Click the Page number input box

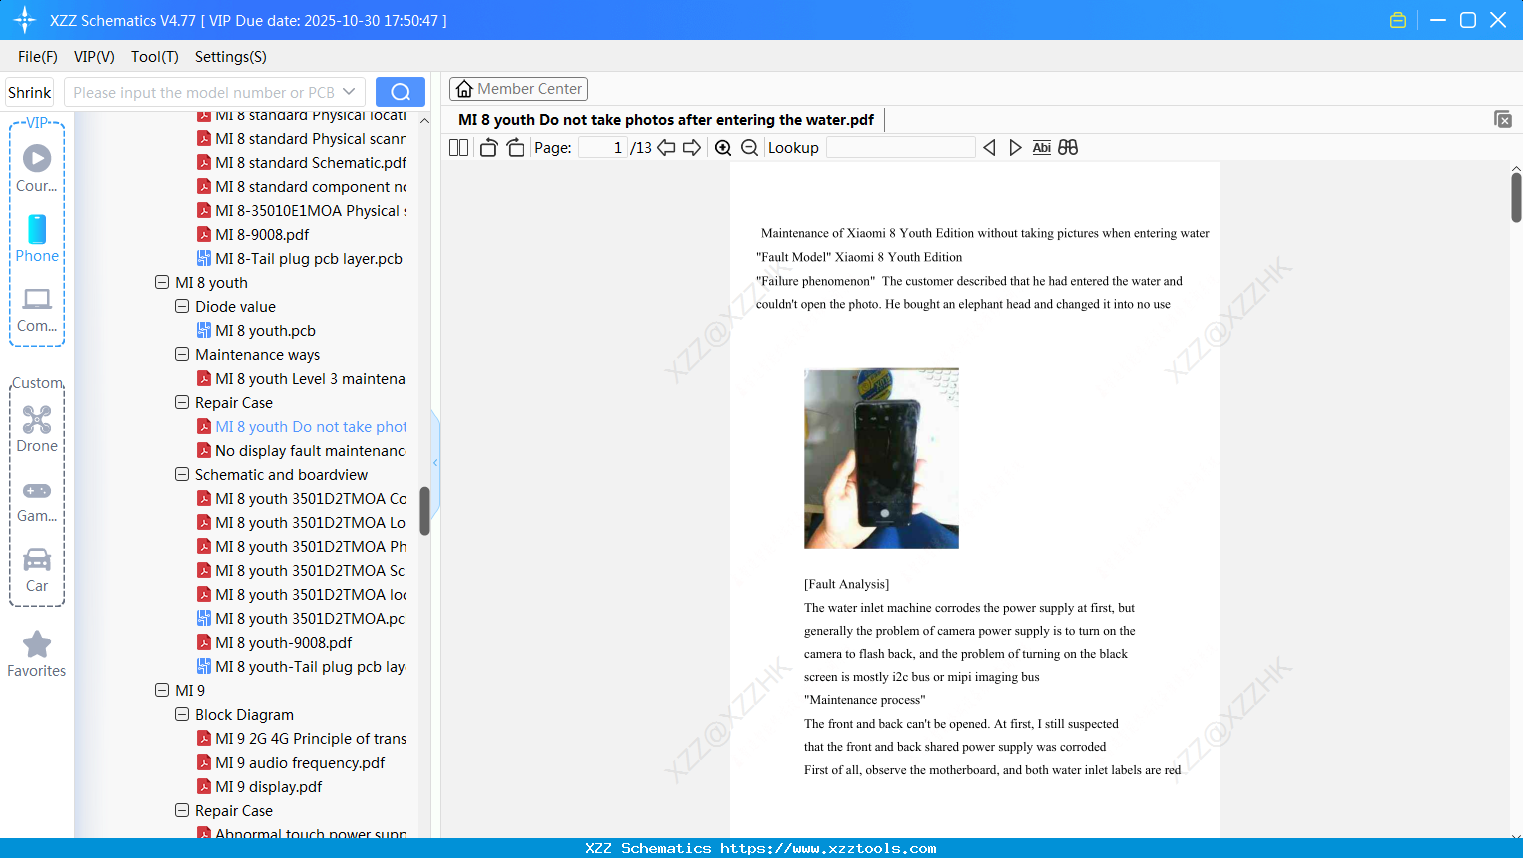click(603, 148)
